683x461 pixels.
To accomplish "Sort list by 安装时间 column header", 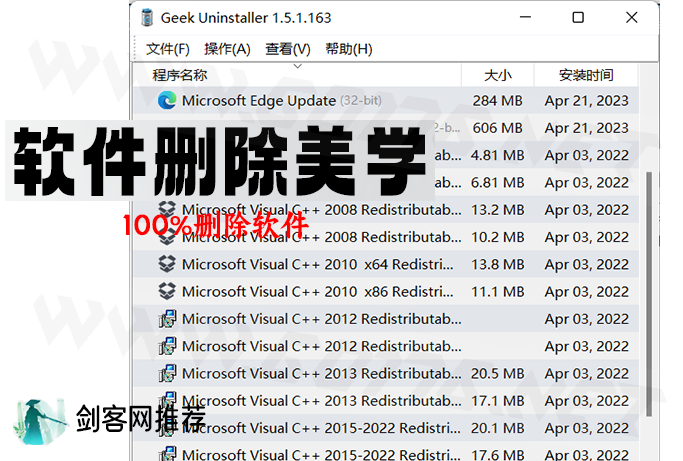I will pyautogui.click(x=586, y=75).
